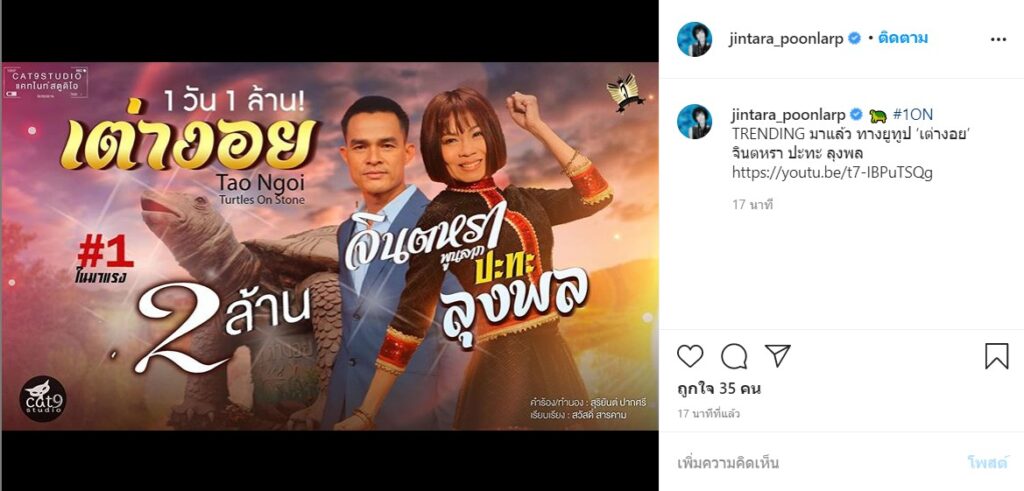
Task: View the list of 35 likes
Action: [x=719, y=389]
